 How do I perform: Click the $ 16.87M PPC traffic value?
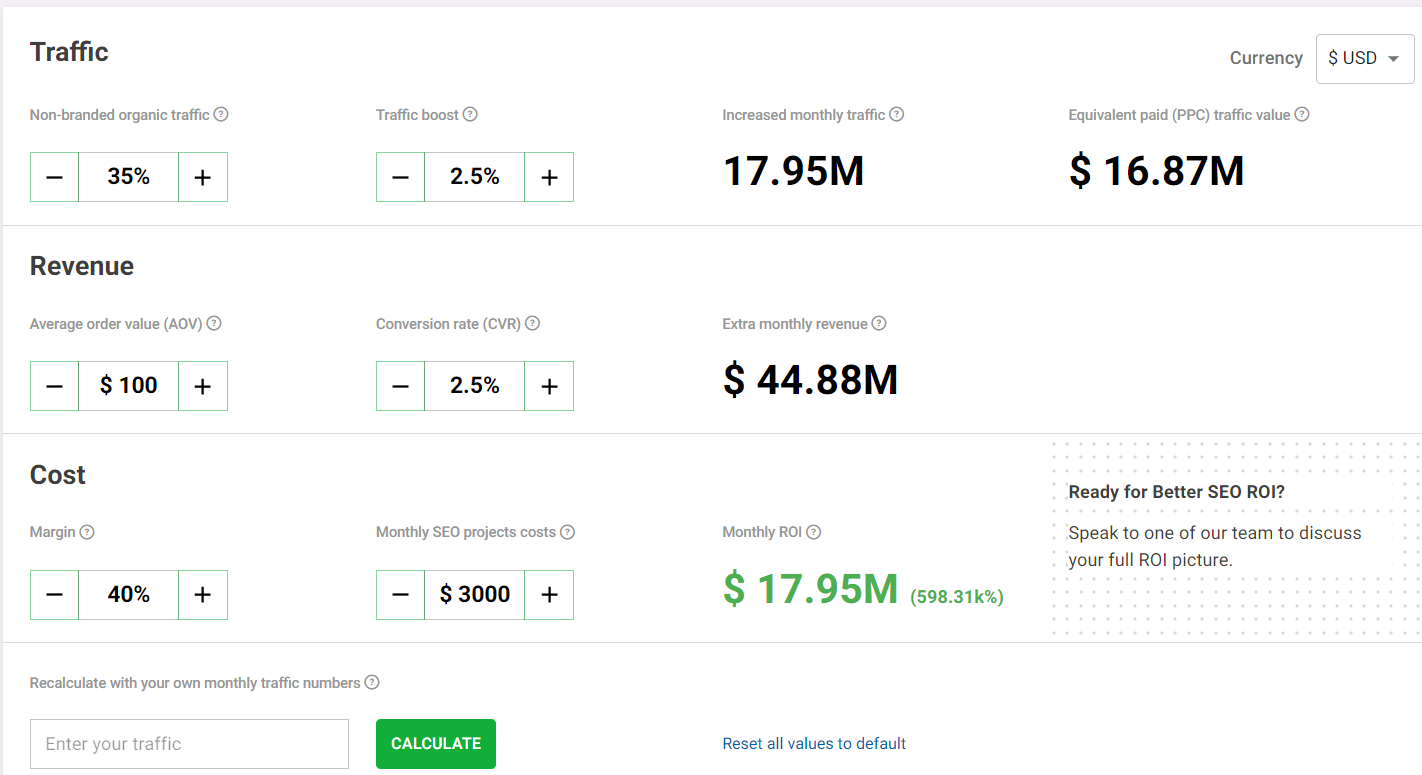(x=1157, y=171)
